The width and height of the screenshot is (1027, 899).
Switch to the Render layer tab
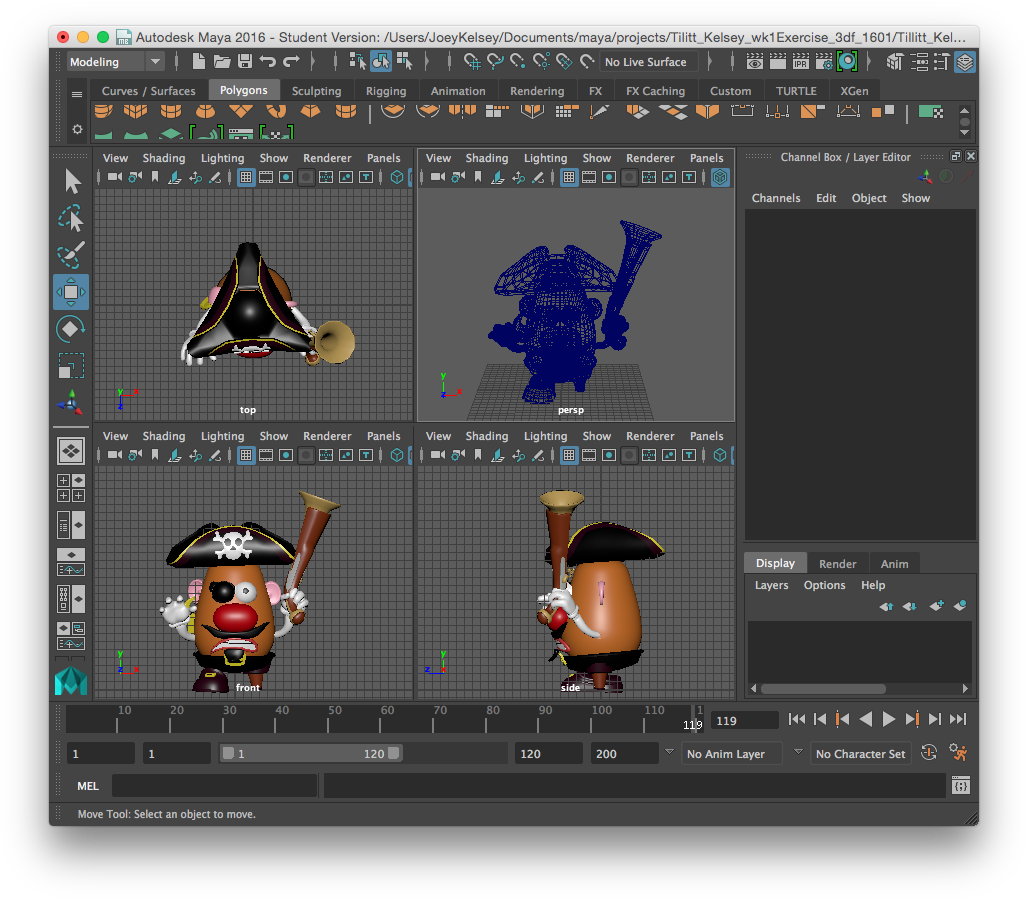point(837,564)
